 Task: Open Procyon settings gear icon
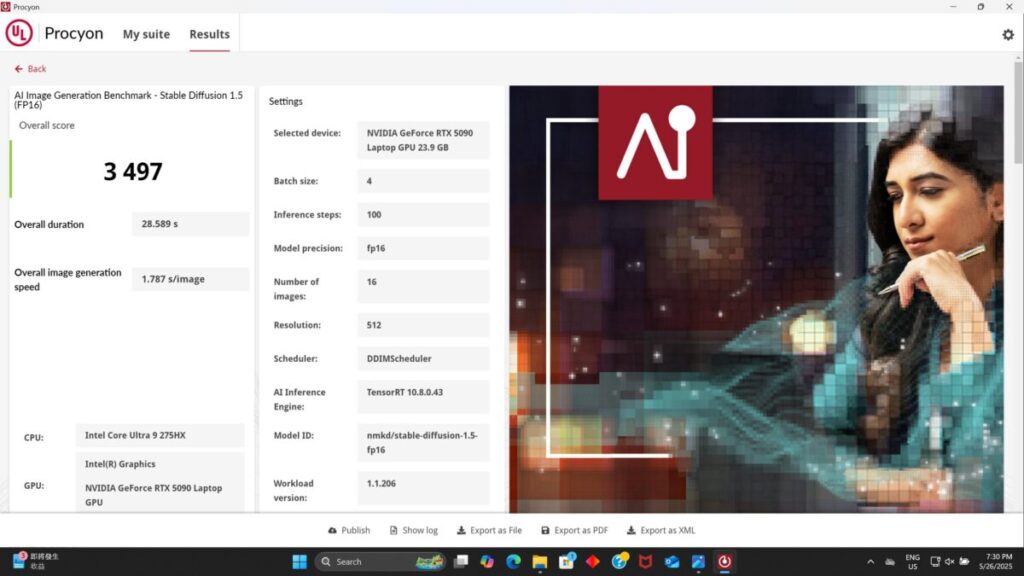[1008, 35]
